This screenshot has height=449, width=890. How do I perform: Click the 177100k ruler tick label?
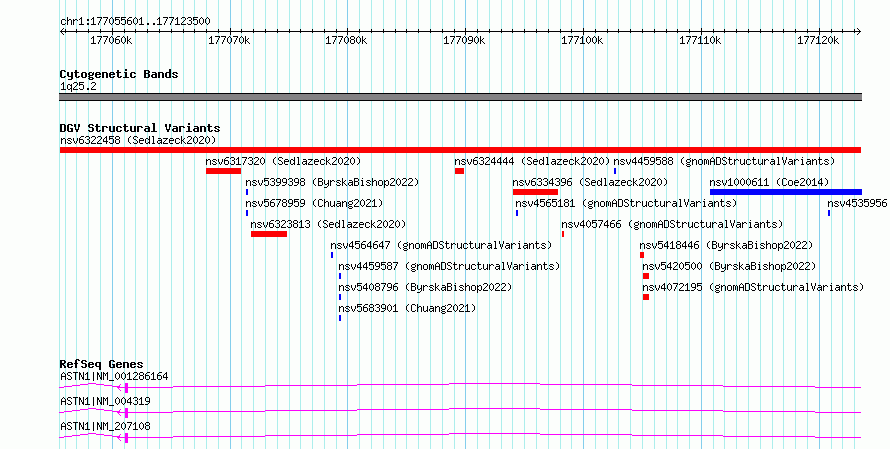click(582, 40)
